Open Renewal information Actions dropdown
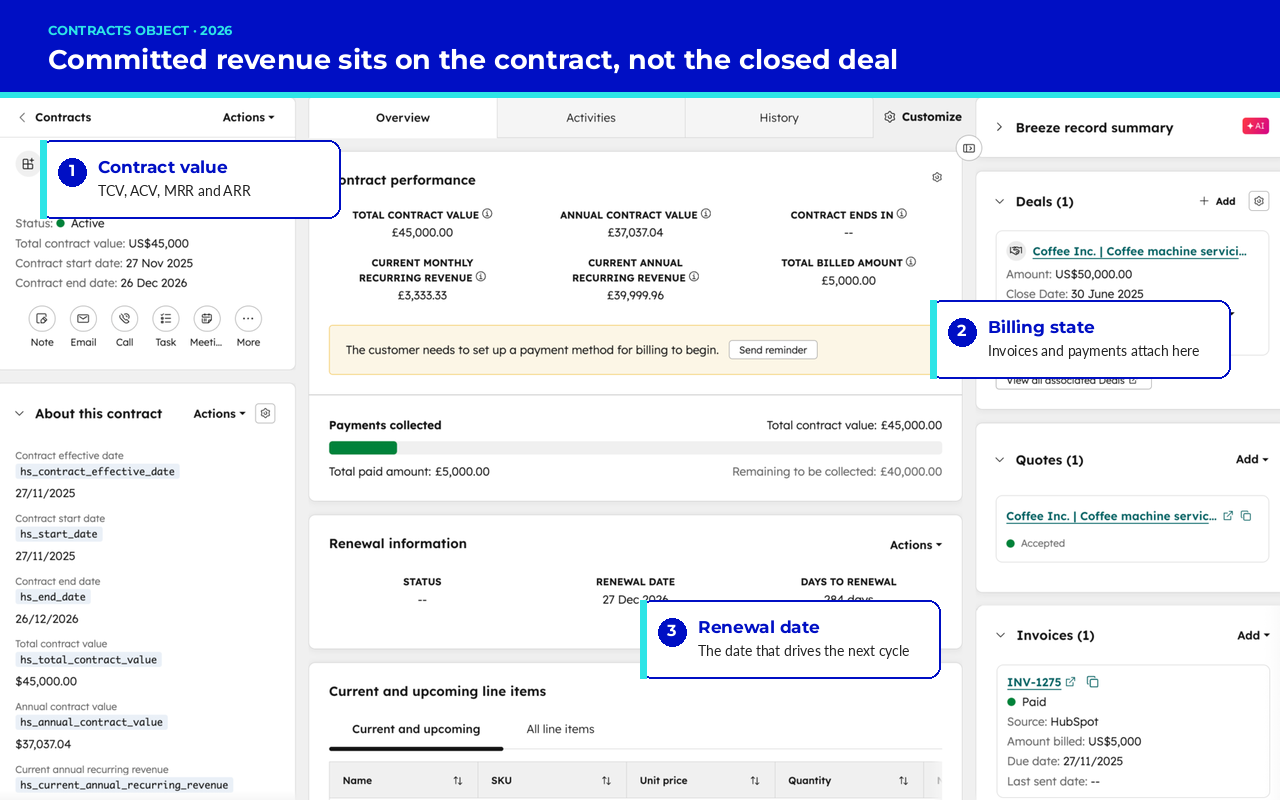Screen dimensions: 1280x800 click(916, 545)
